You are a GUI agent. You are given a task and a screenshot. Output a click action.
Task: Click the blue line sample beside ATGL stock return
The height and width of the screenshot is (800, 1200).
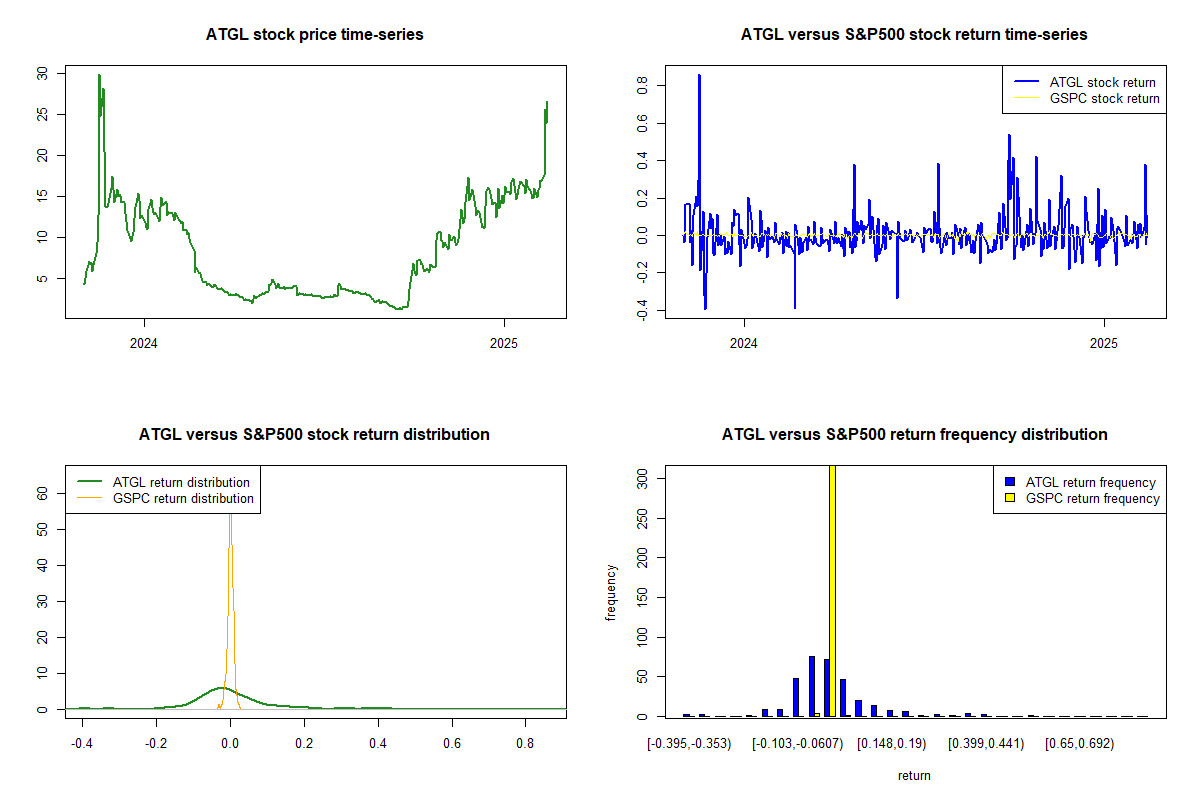coord(1025,82)
